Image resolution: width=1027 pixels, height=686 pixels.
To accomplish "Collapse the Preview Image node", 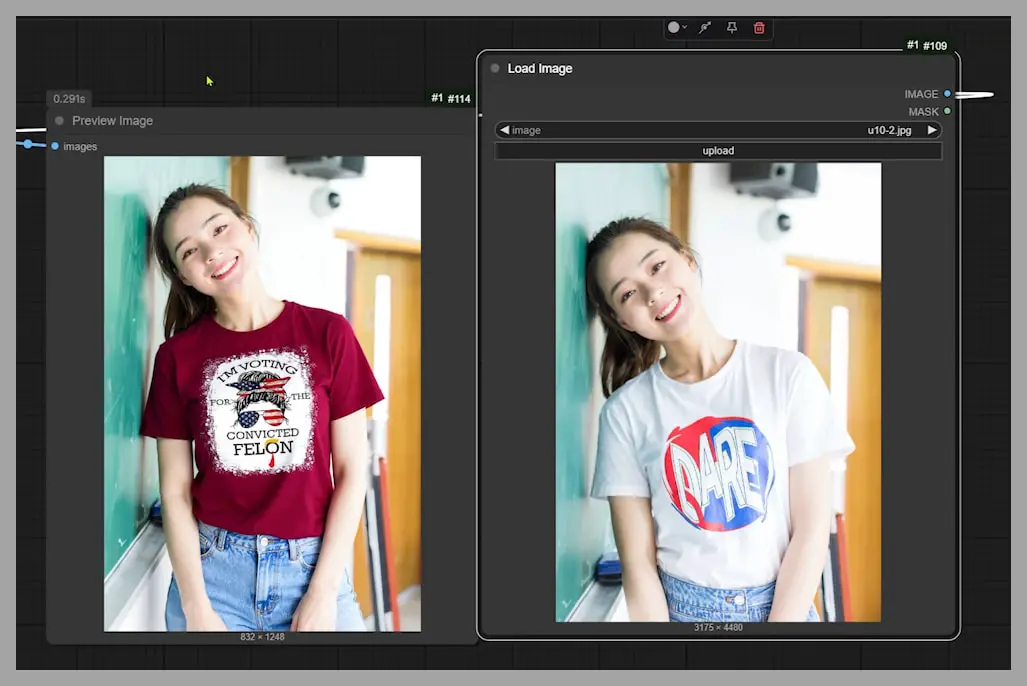I will point(60,121).
